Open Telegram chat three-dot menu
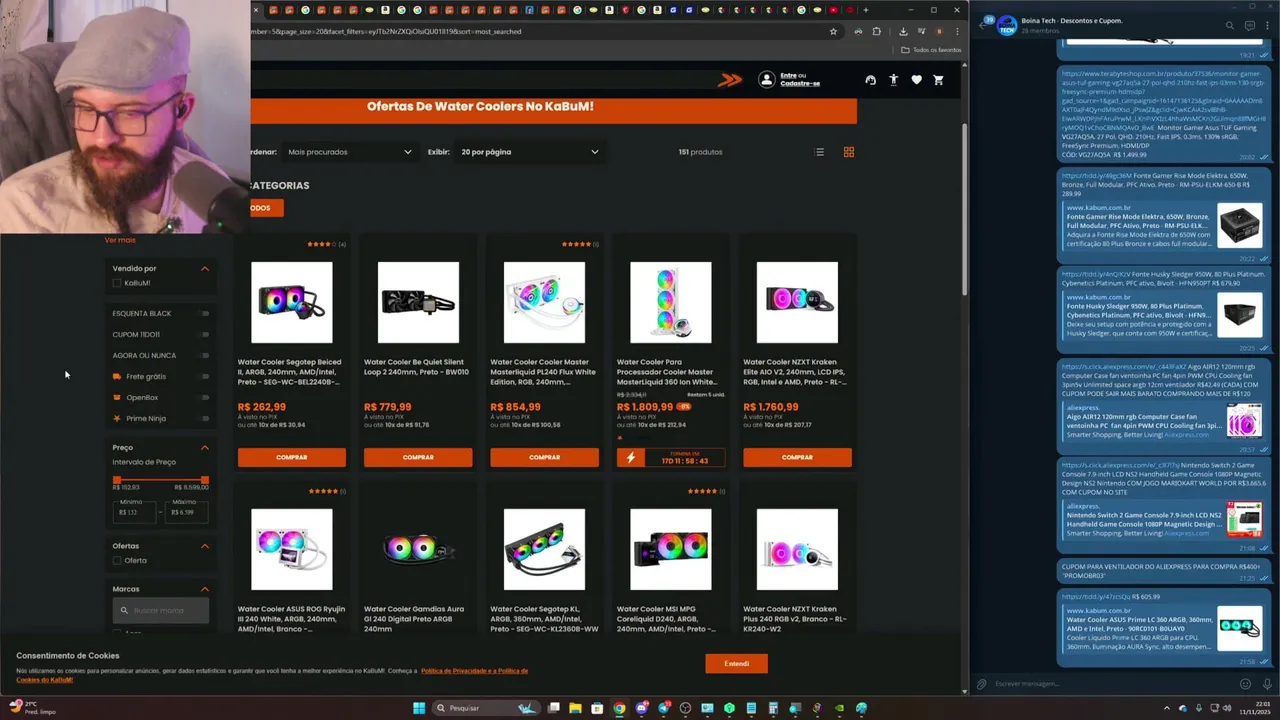 [x=1267, y=25]
